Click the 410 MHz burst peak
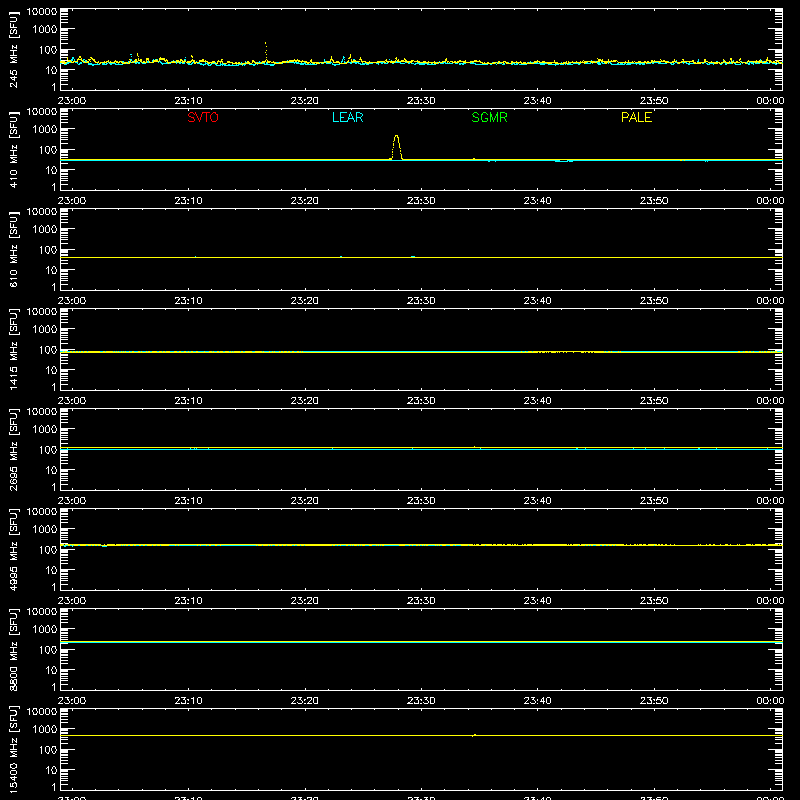This screenshot has height=800, width=800. [396, 137]
